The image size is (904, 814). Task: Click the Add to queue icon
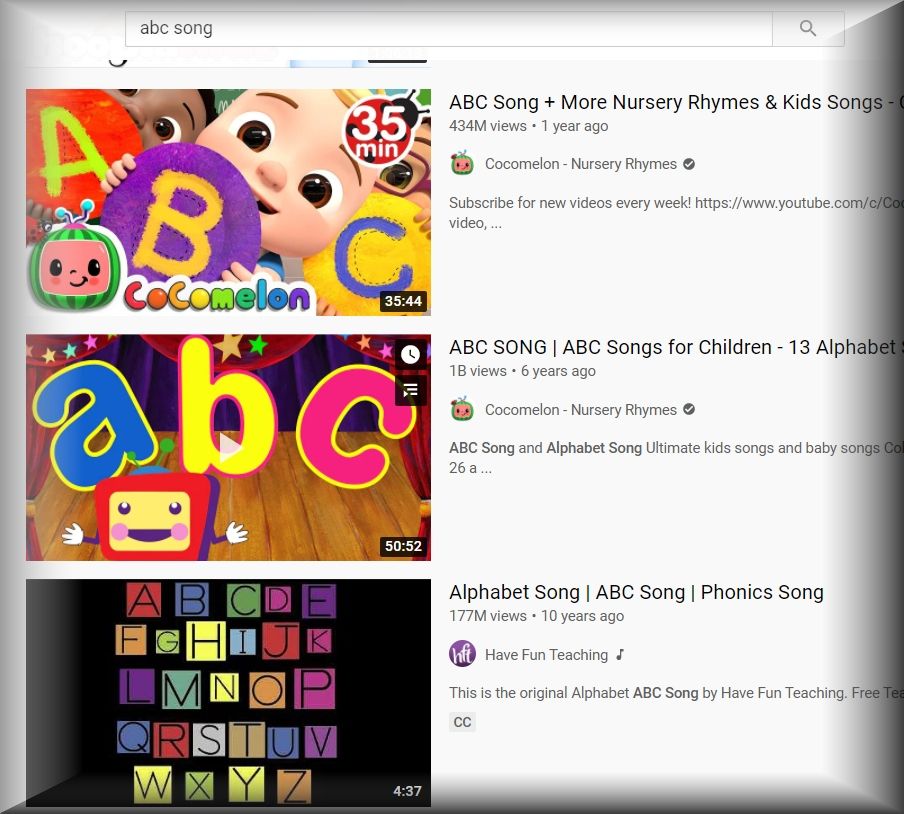[x=410, y=390]
